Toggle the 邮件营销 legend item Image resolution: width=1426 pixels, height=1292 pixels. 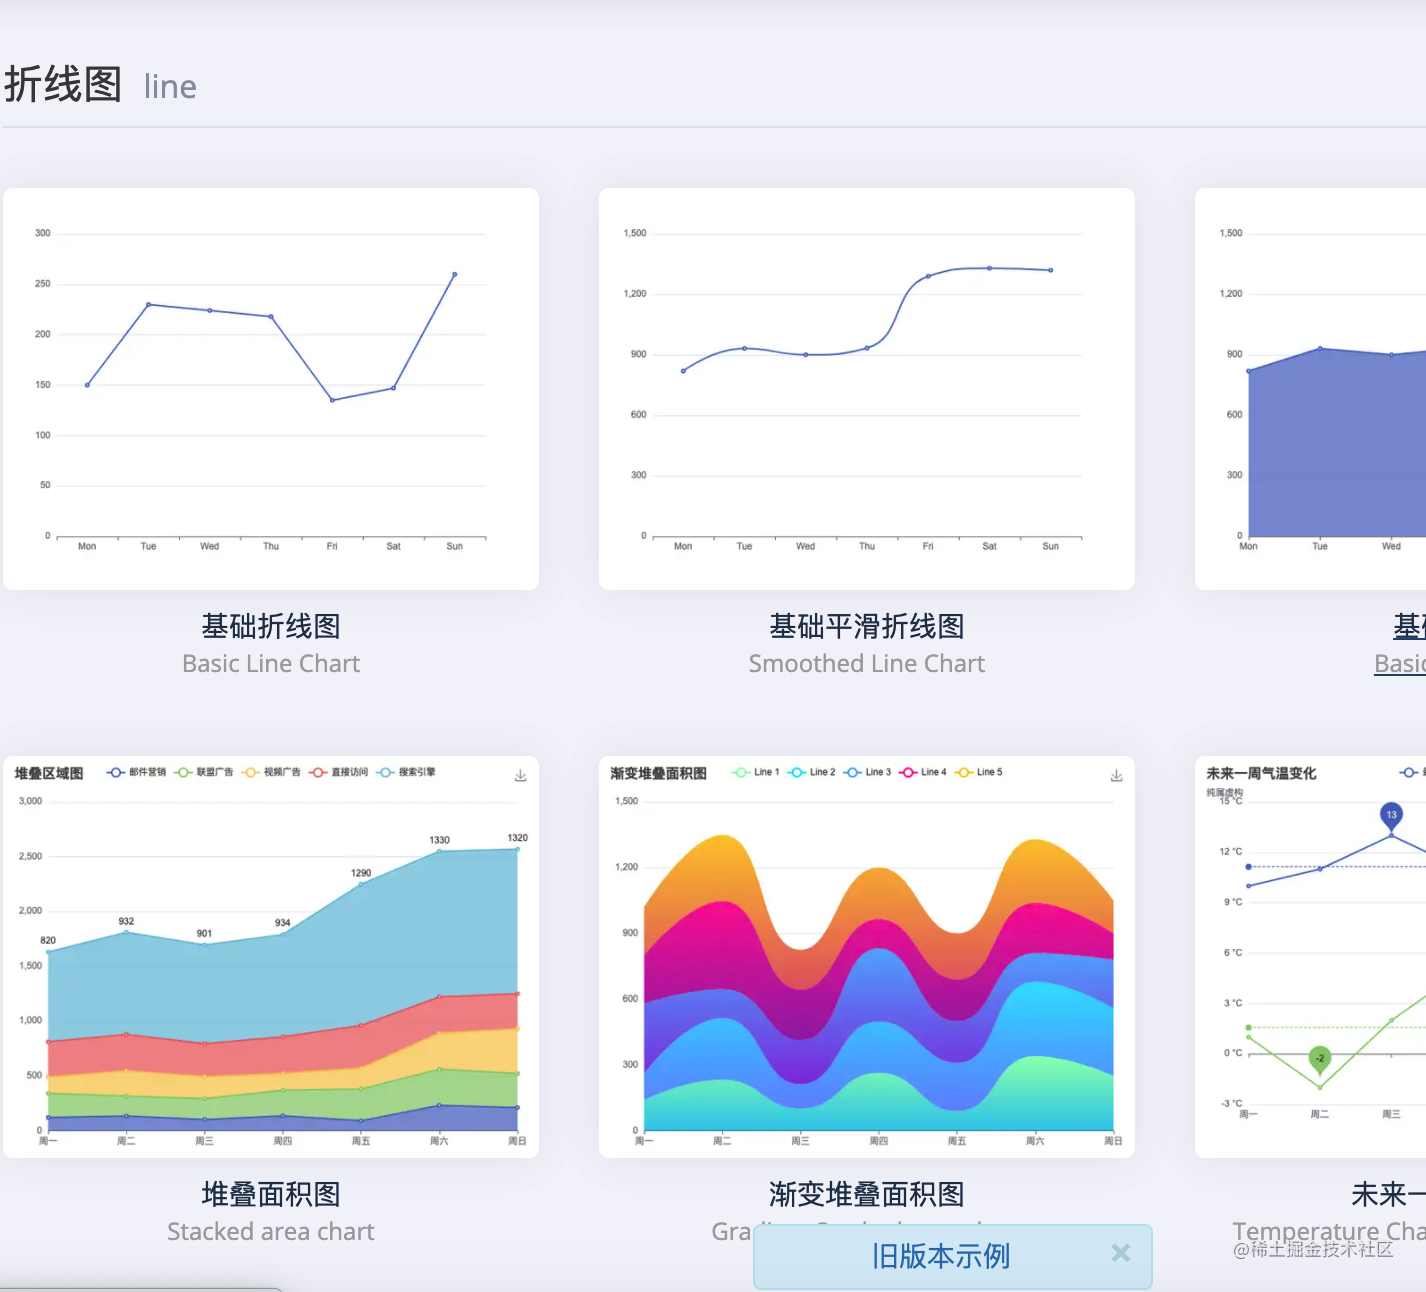tap(136, 772)
